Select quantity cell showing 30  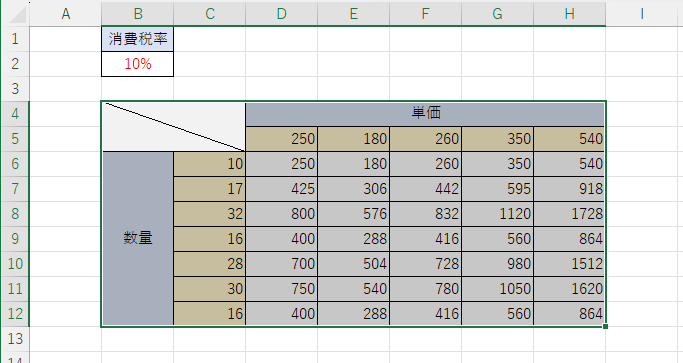pyautogui.click(x=210, y=289)
